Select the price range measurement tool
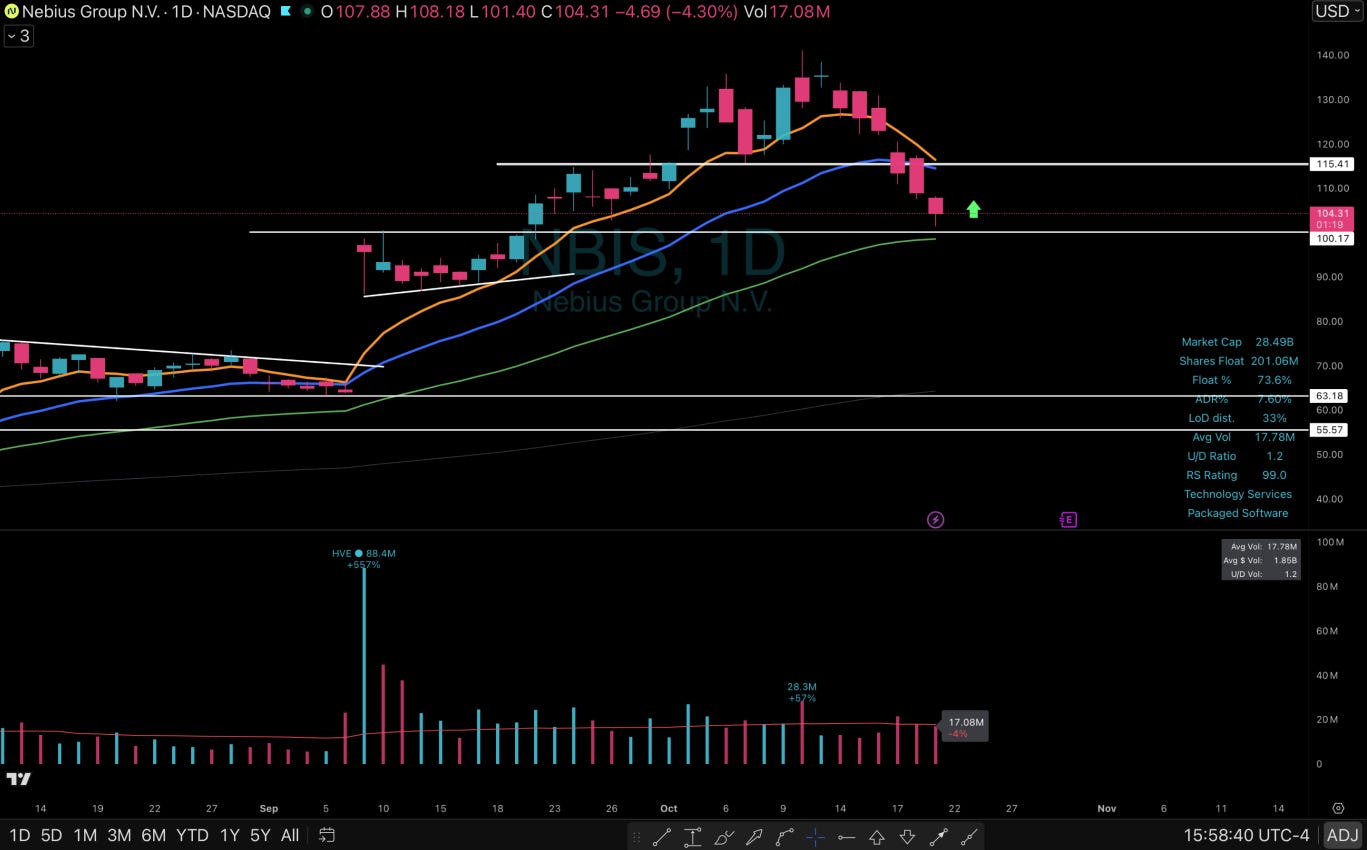Viewport: 1367px width, 850px height. point(693,837)
